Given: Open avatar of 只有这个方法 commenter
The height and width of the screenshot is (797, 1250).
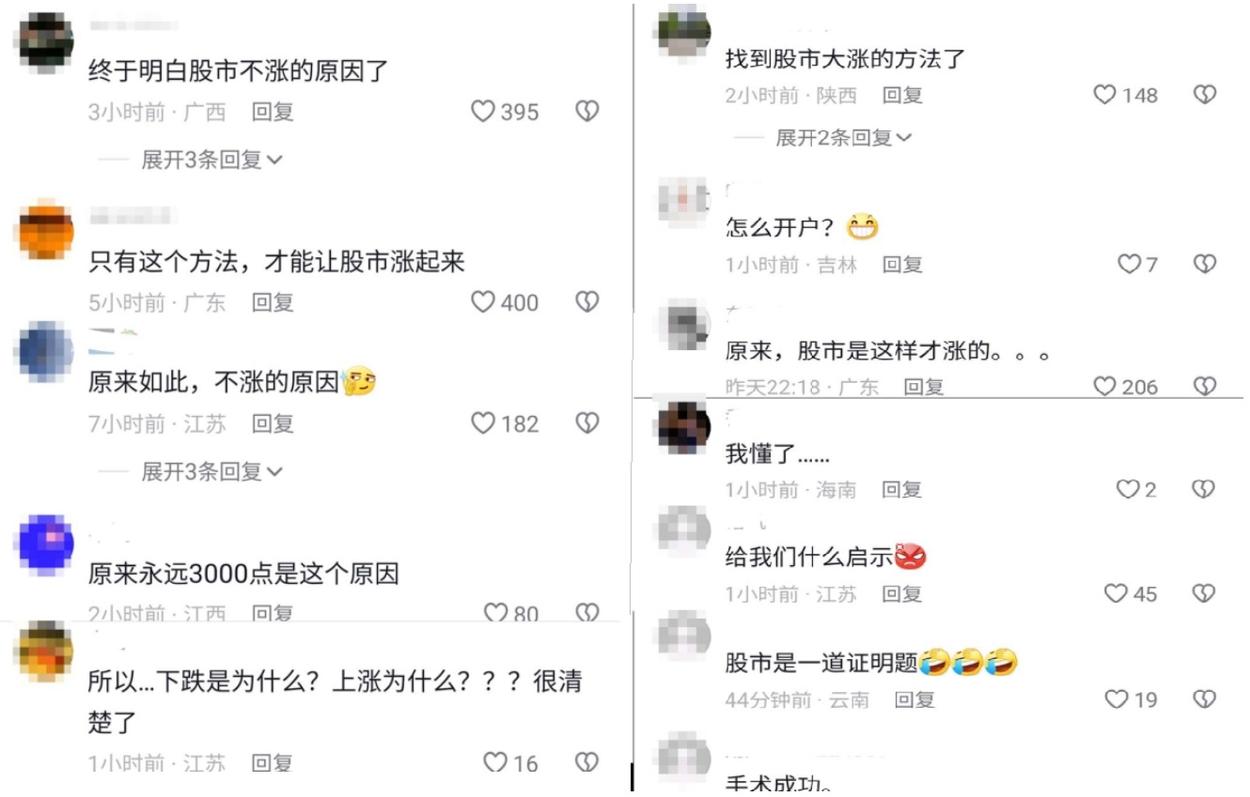Looking at the screenshot, I should 47,230.
